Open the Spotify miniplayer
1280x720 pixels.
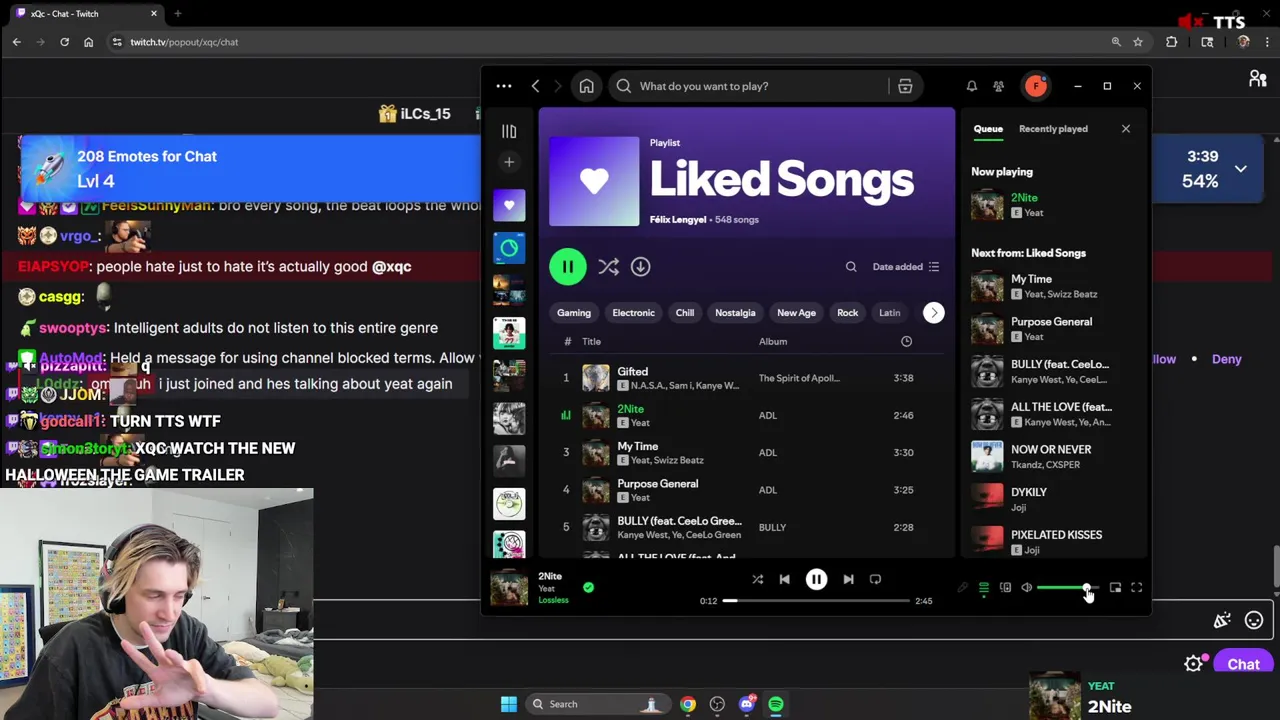1115,589
